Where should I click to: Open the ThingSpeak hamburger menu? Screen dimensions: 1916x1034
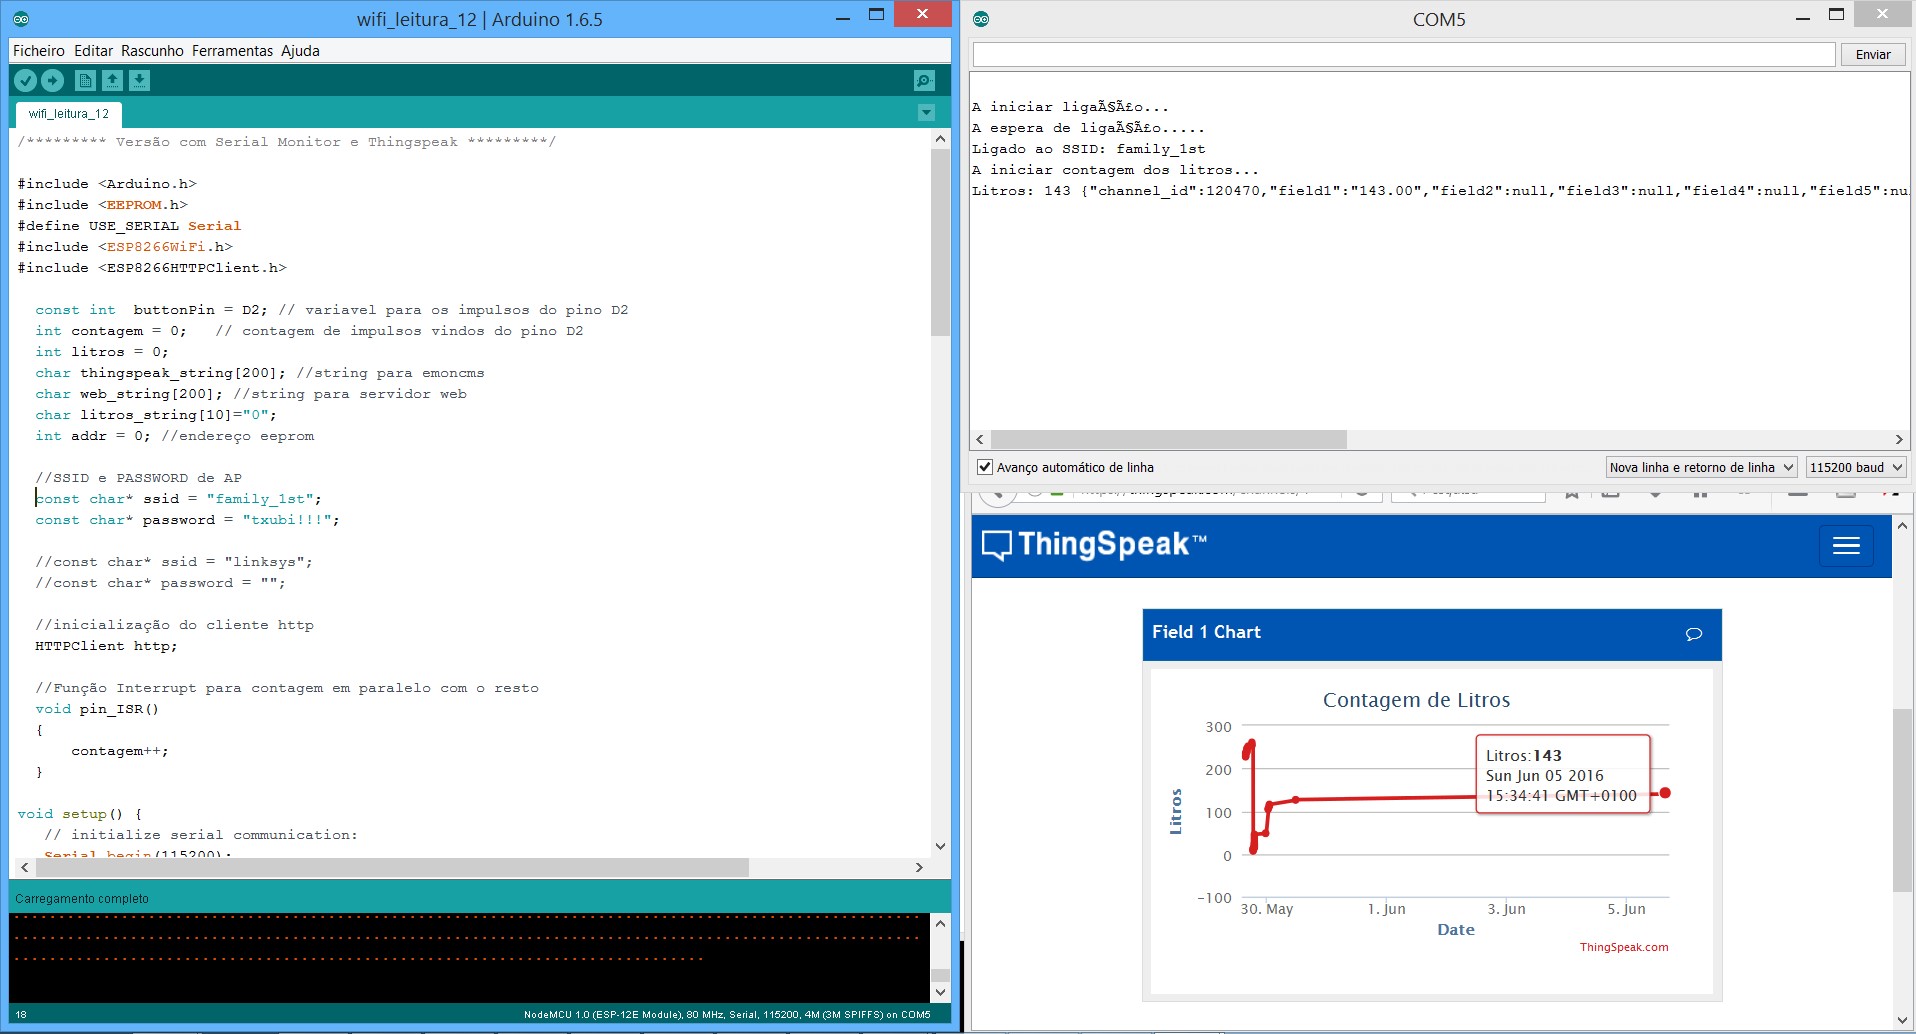click(1846, 545)
